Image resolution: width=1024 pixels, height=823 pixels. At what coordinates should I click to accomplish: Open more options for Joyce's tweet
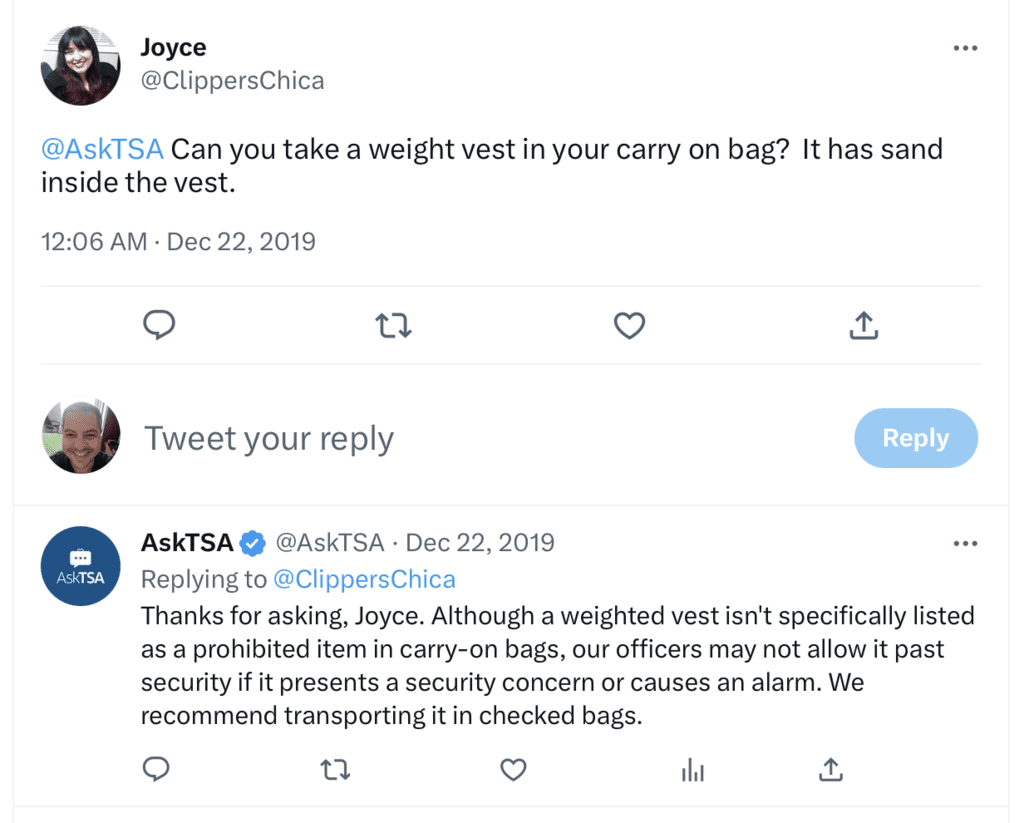pyautogui.click(x=965, y=49)
